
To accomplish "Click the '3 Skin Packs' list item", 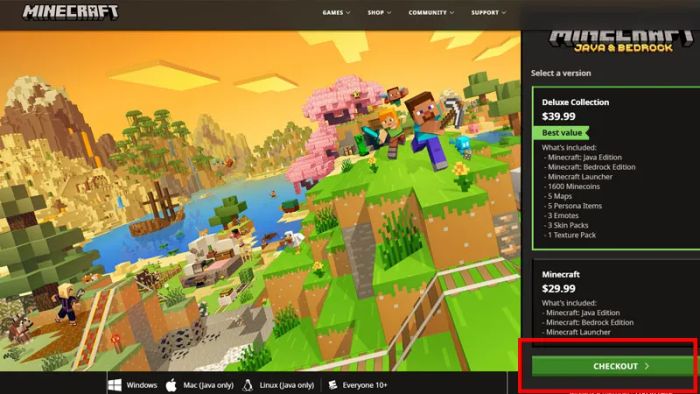I will 567,225.
